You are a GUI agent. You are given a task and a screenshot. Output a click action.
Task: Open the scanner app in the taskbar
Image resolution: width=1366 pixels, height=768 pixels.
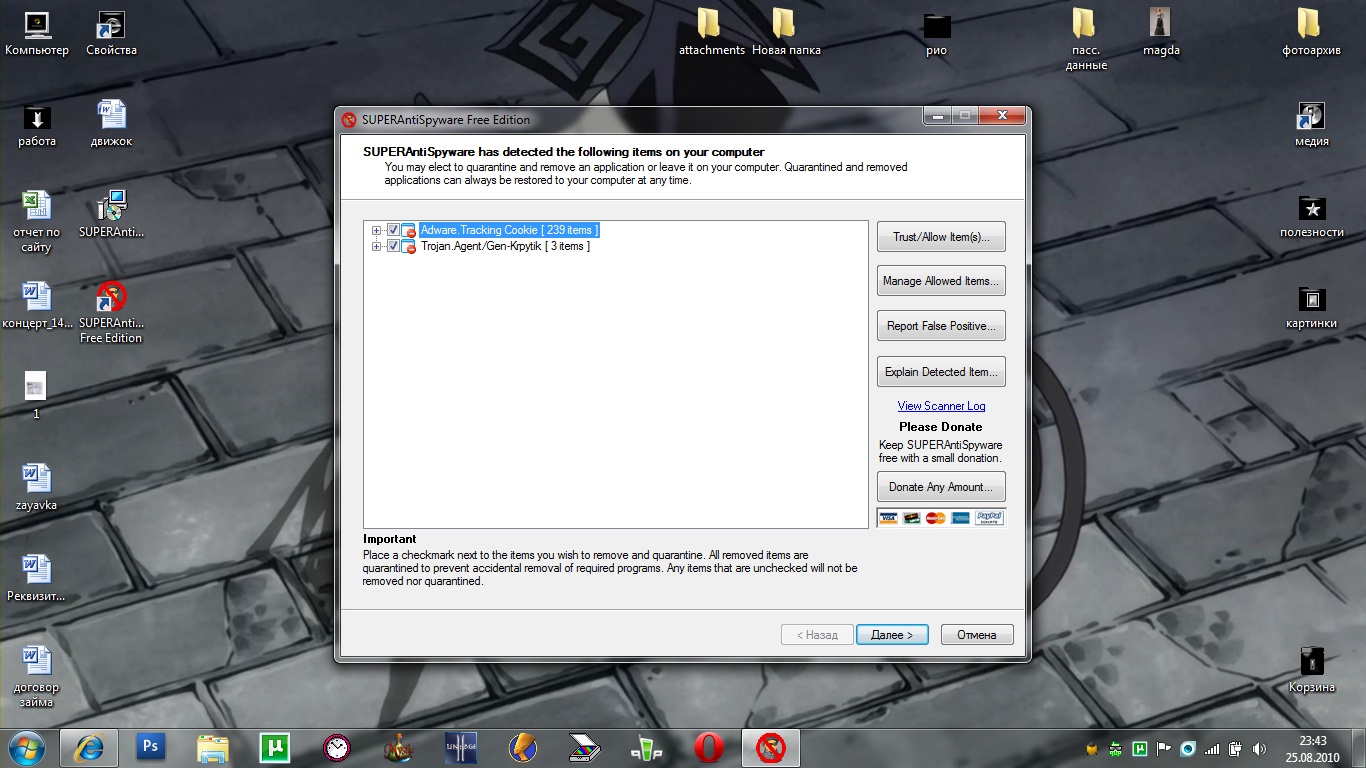(585, 747)
